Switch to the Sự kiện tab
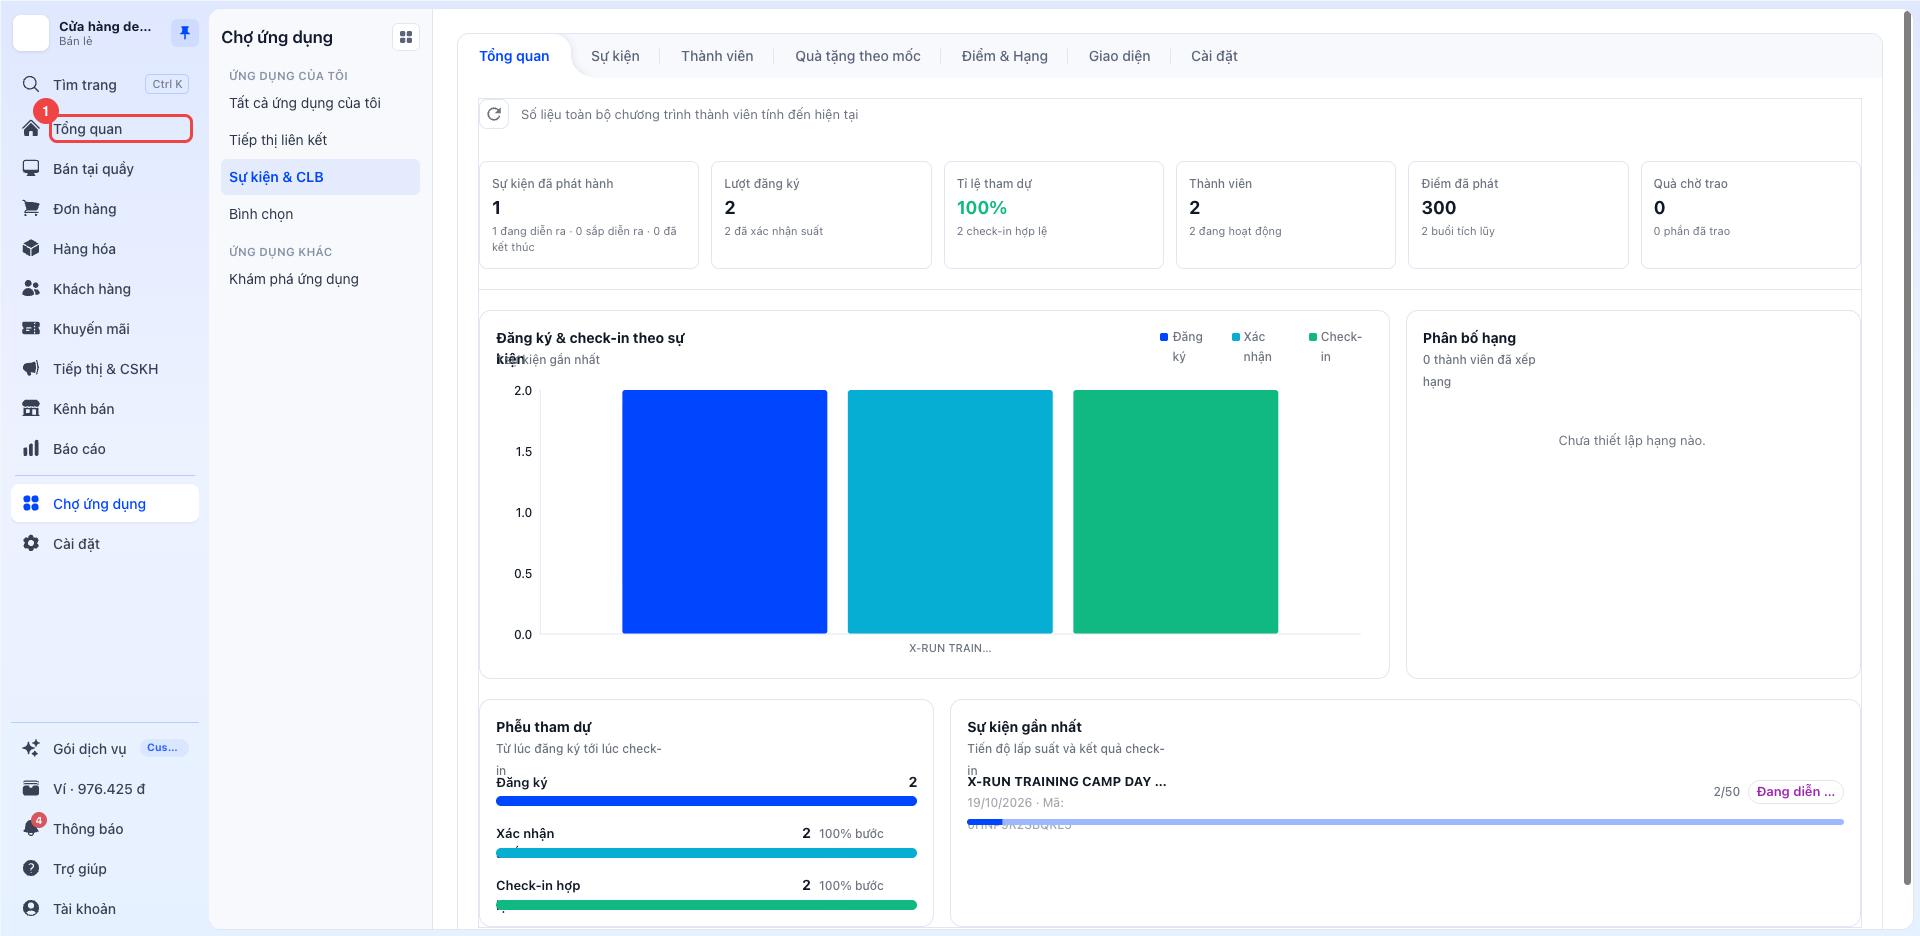 [615, 56]
